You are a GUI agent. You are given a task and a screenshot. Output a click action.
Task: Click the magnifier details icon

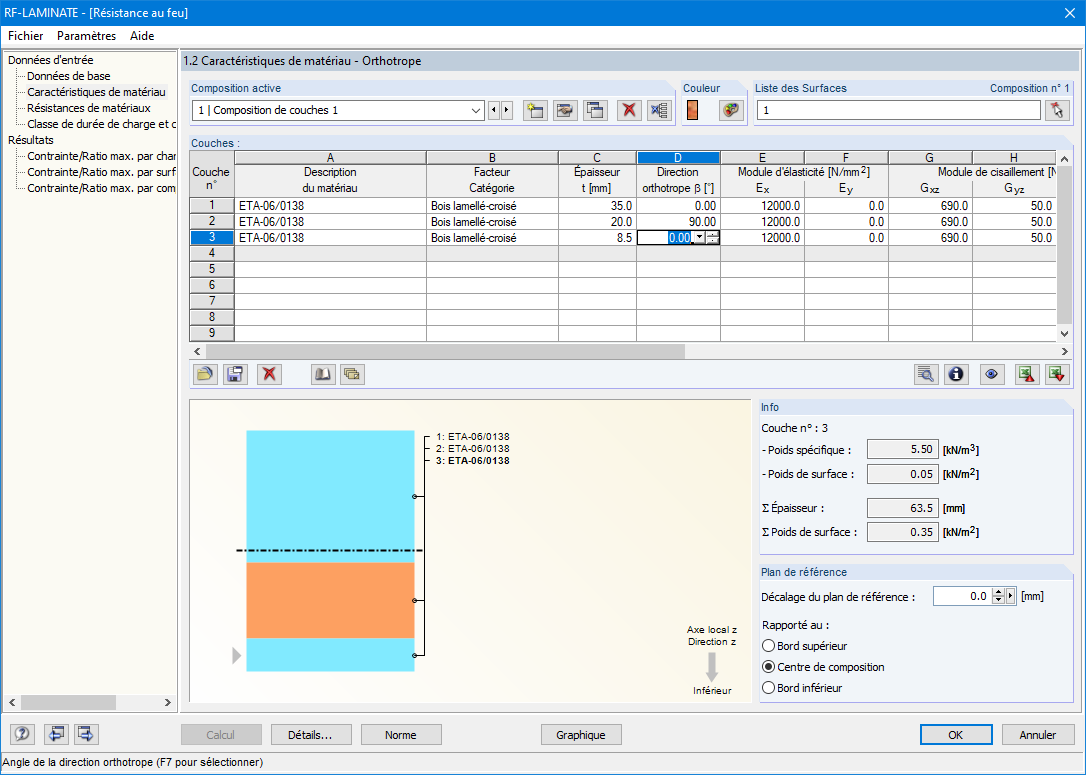(925, 374)
